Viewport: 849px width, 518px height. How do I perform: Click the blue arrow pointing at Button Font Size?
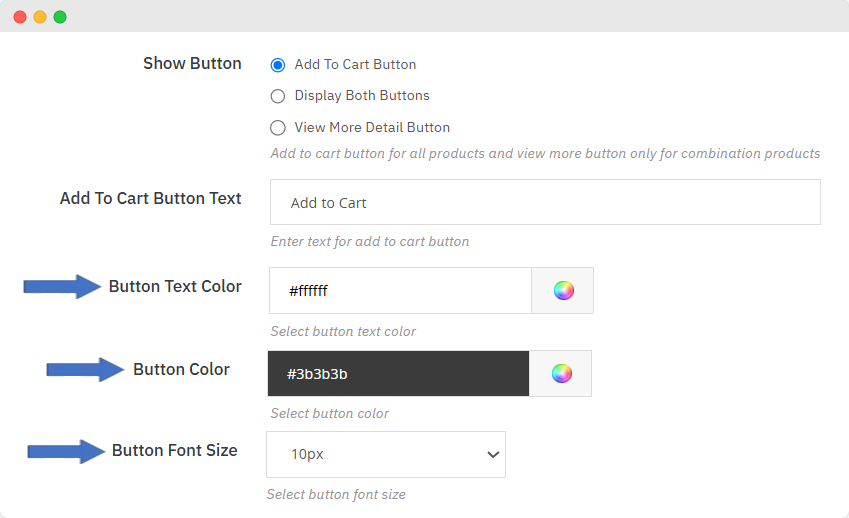tap(66, 451)
